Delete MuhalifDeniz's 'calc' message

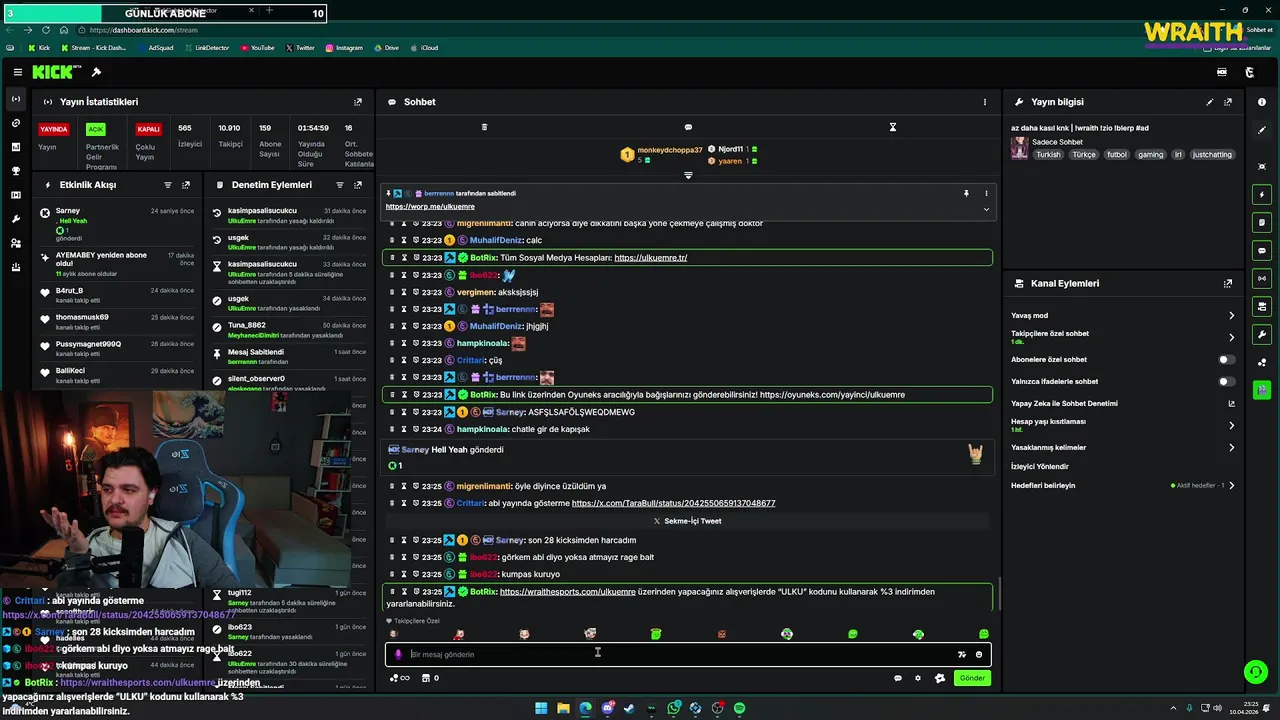pyautogui.click(x=392, y=241)
